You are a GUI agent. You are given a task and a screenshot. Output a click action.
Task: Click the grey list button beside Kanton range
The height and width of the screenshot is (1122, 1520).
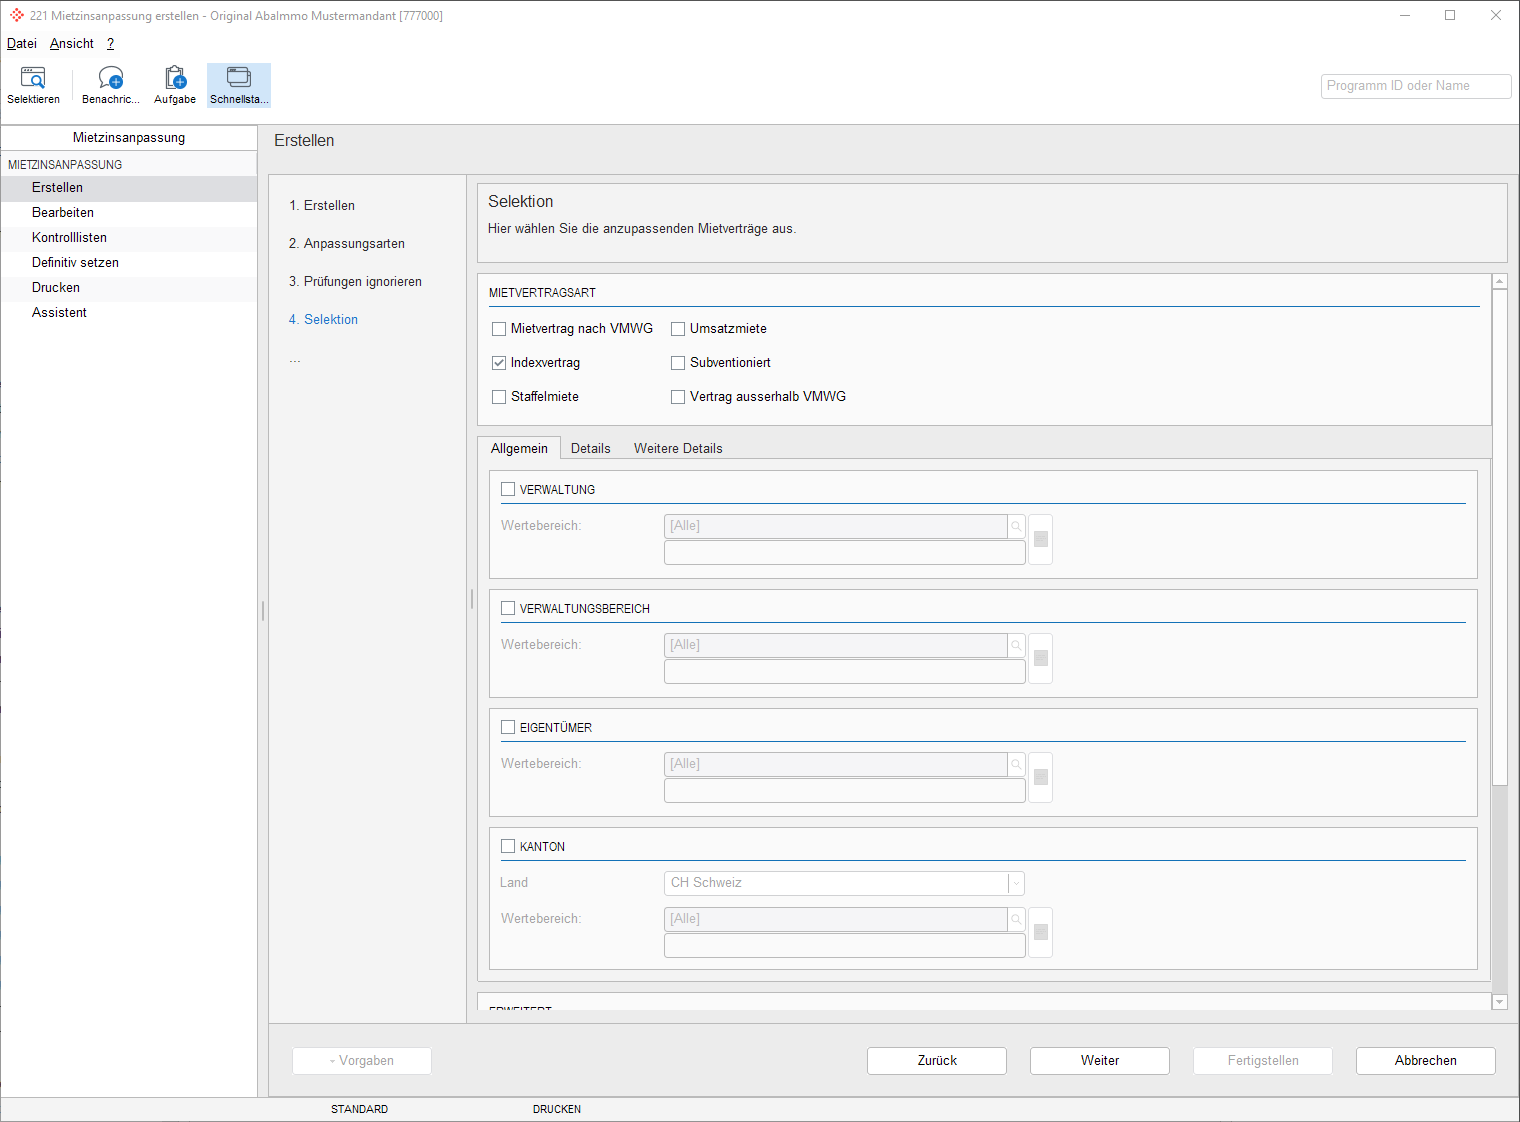click(1041, 932)
